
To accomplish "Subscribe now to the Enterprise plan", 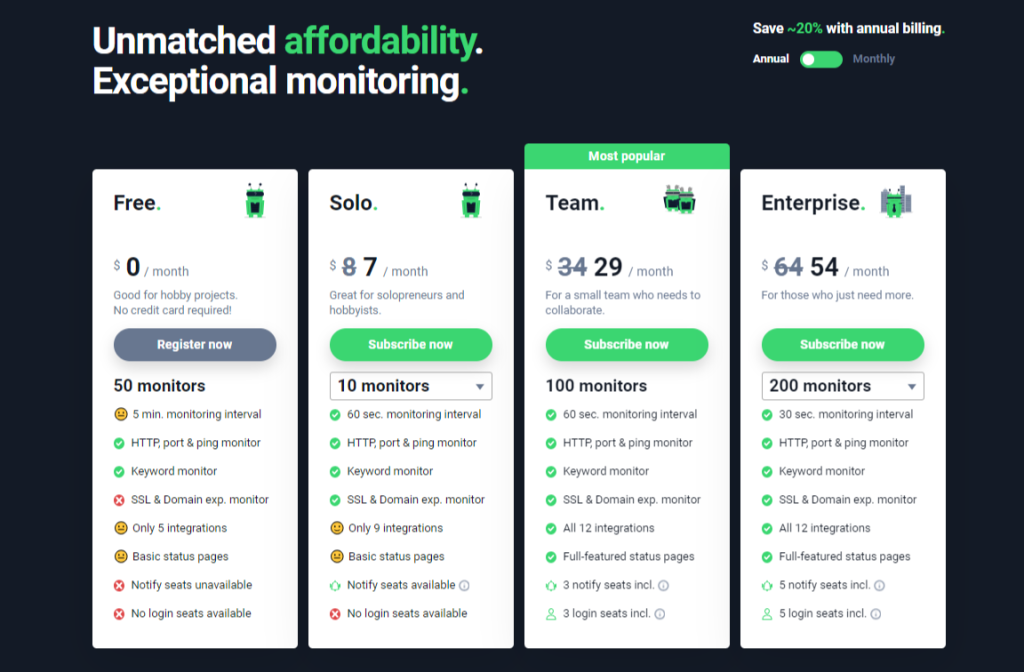I will [842, 344].
